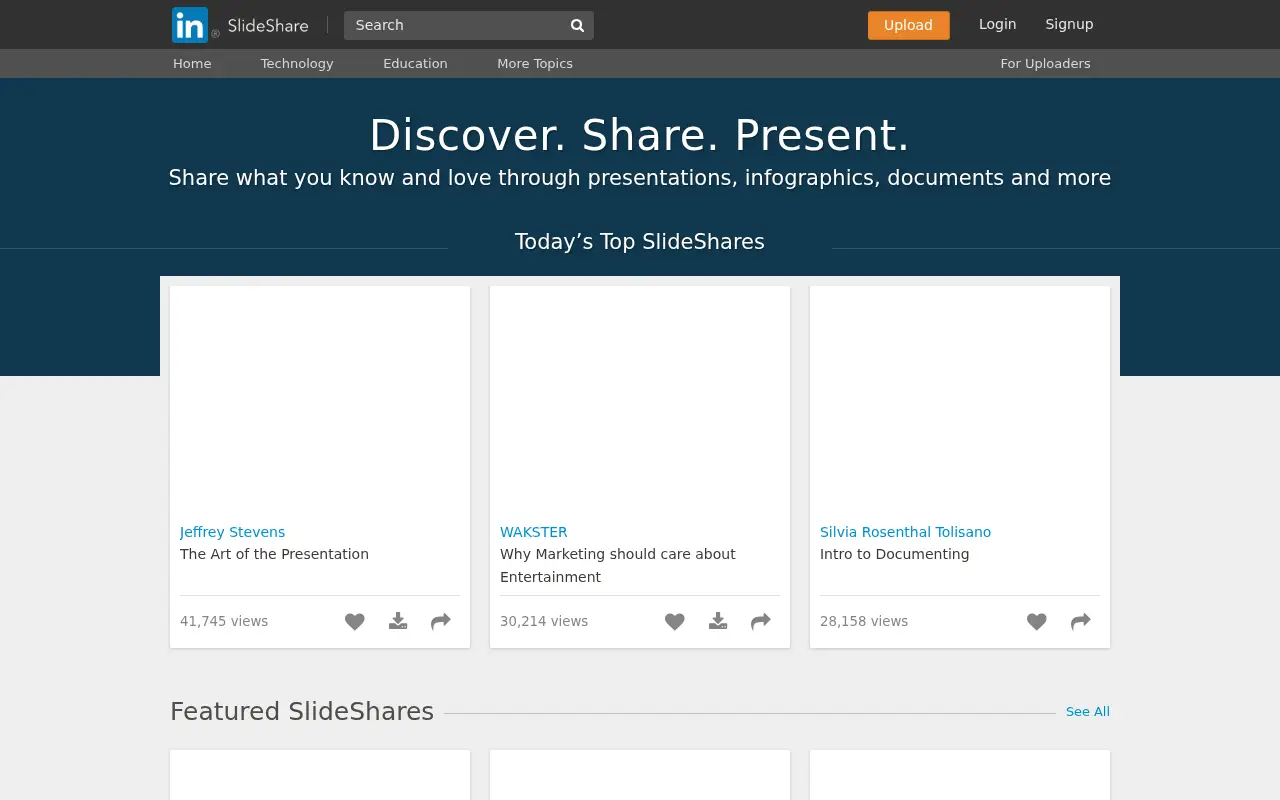Share Intro to Documenting slideshow

[1081, 621]
